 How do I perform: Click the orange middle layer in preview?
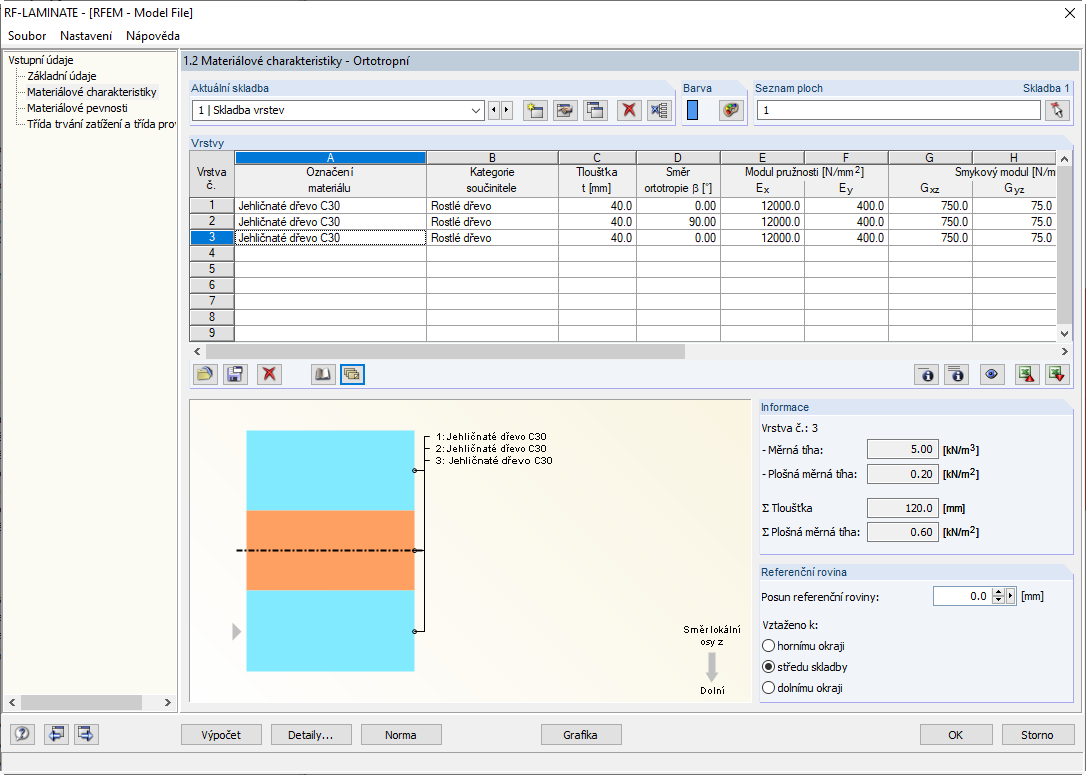(330, 551)
